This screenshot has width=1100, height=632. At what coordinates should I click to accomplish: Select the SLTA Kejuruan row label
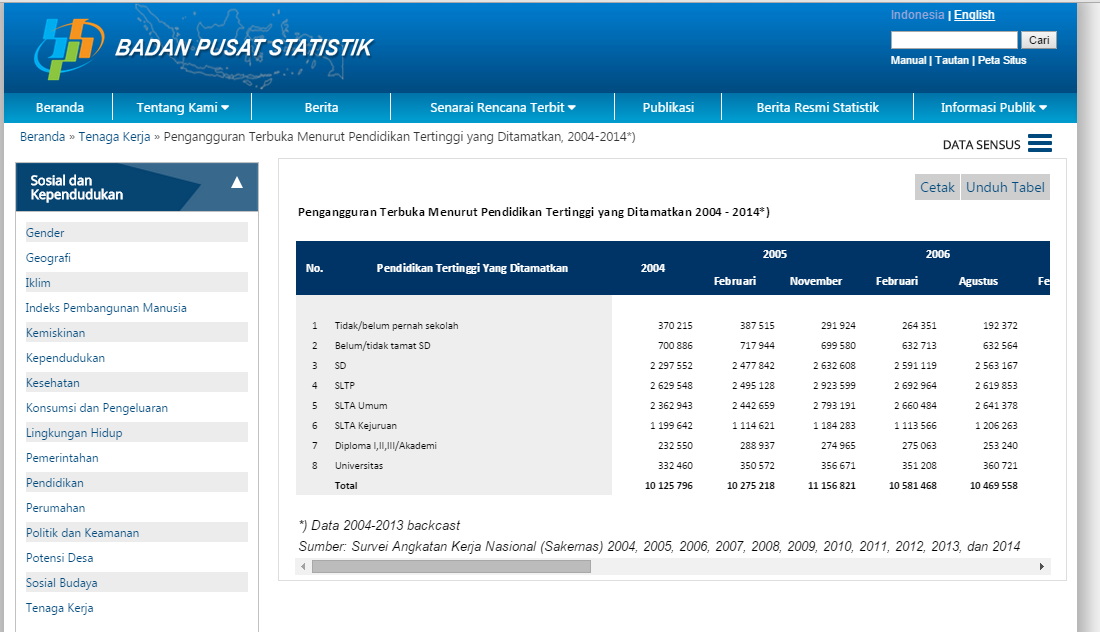pos(365,426)
